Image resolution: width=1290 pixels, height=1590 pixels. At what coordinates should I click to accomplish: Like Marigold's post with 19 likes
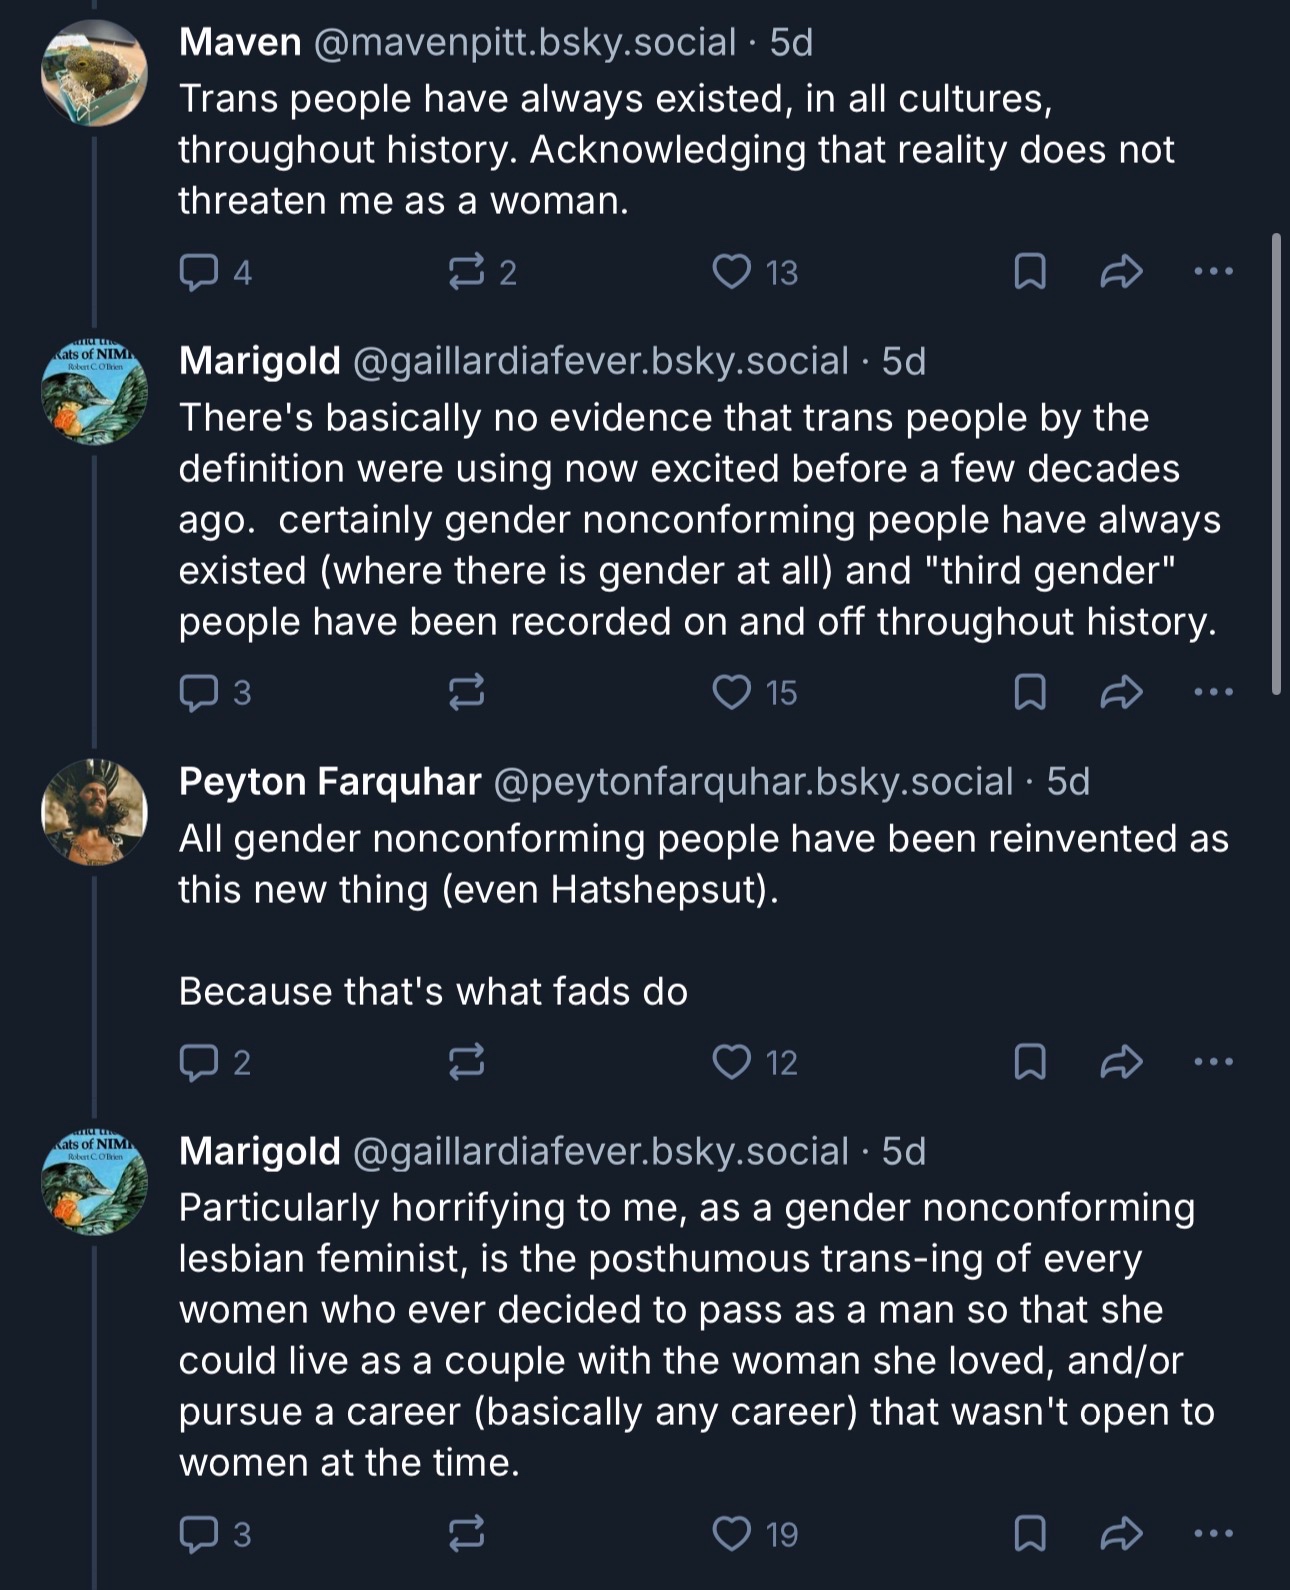[732, 1533]
